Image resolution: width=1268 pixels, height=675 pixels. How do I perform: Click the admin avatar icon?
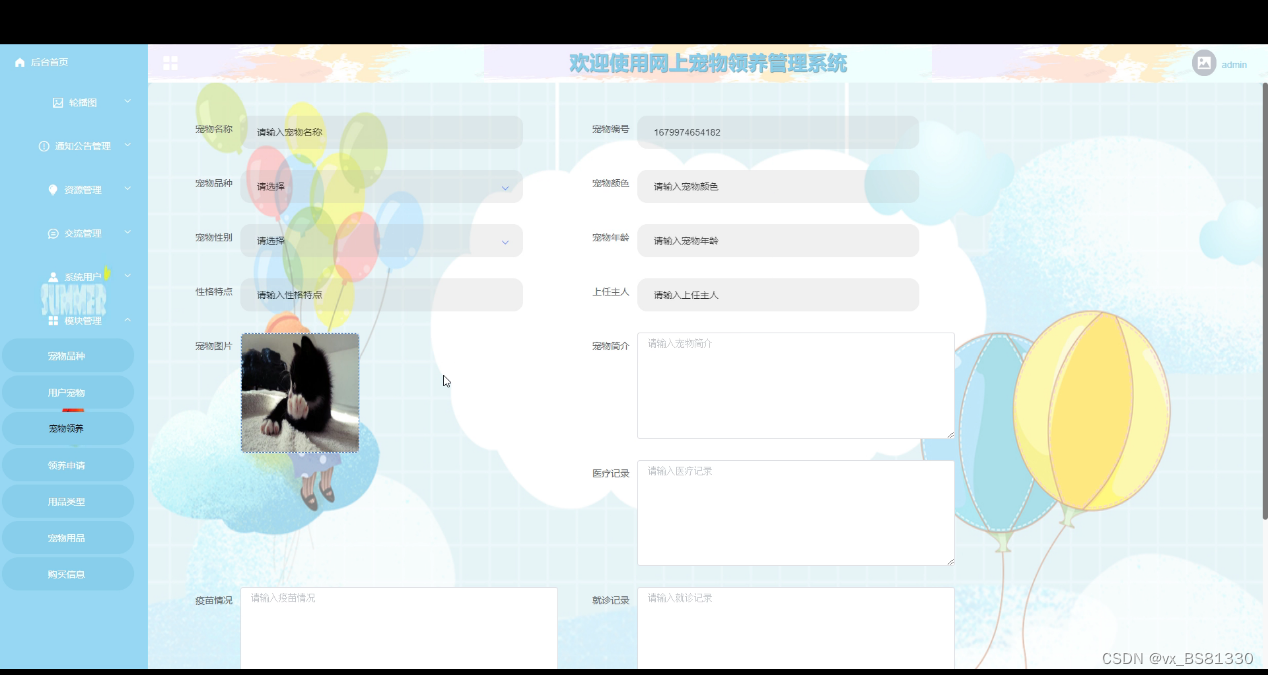coord(1204,63)
